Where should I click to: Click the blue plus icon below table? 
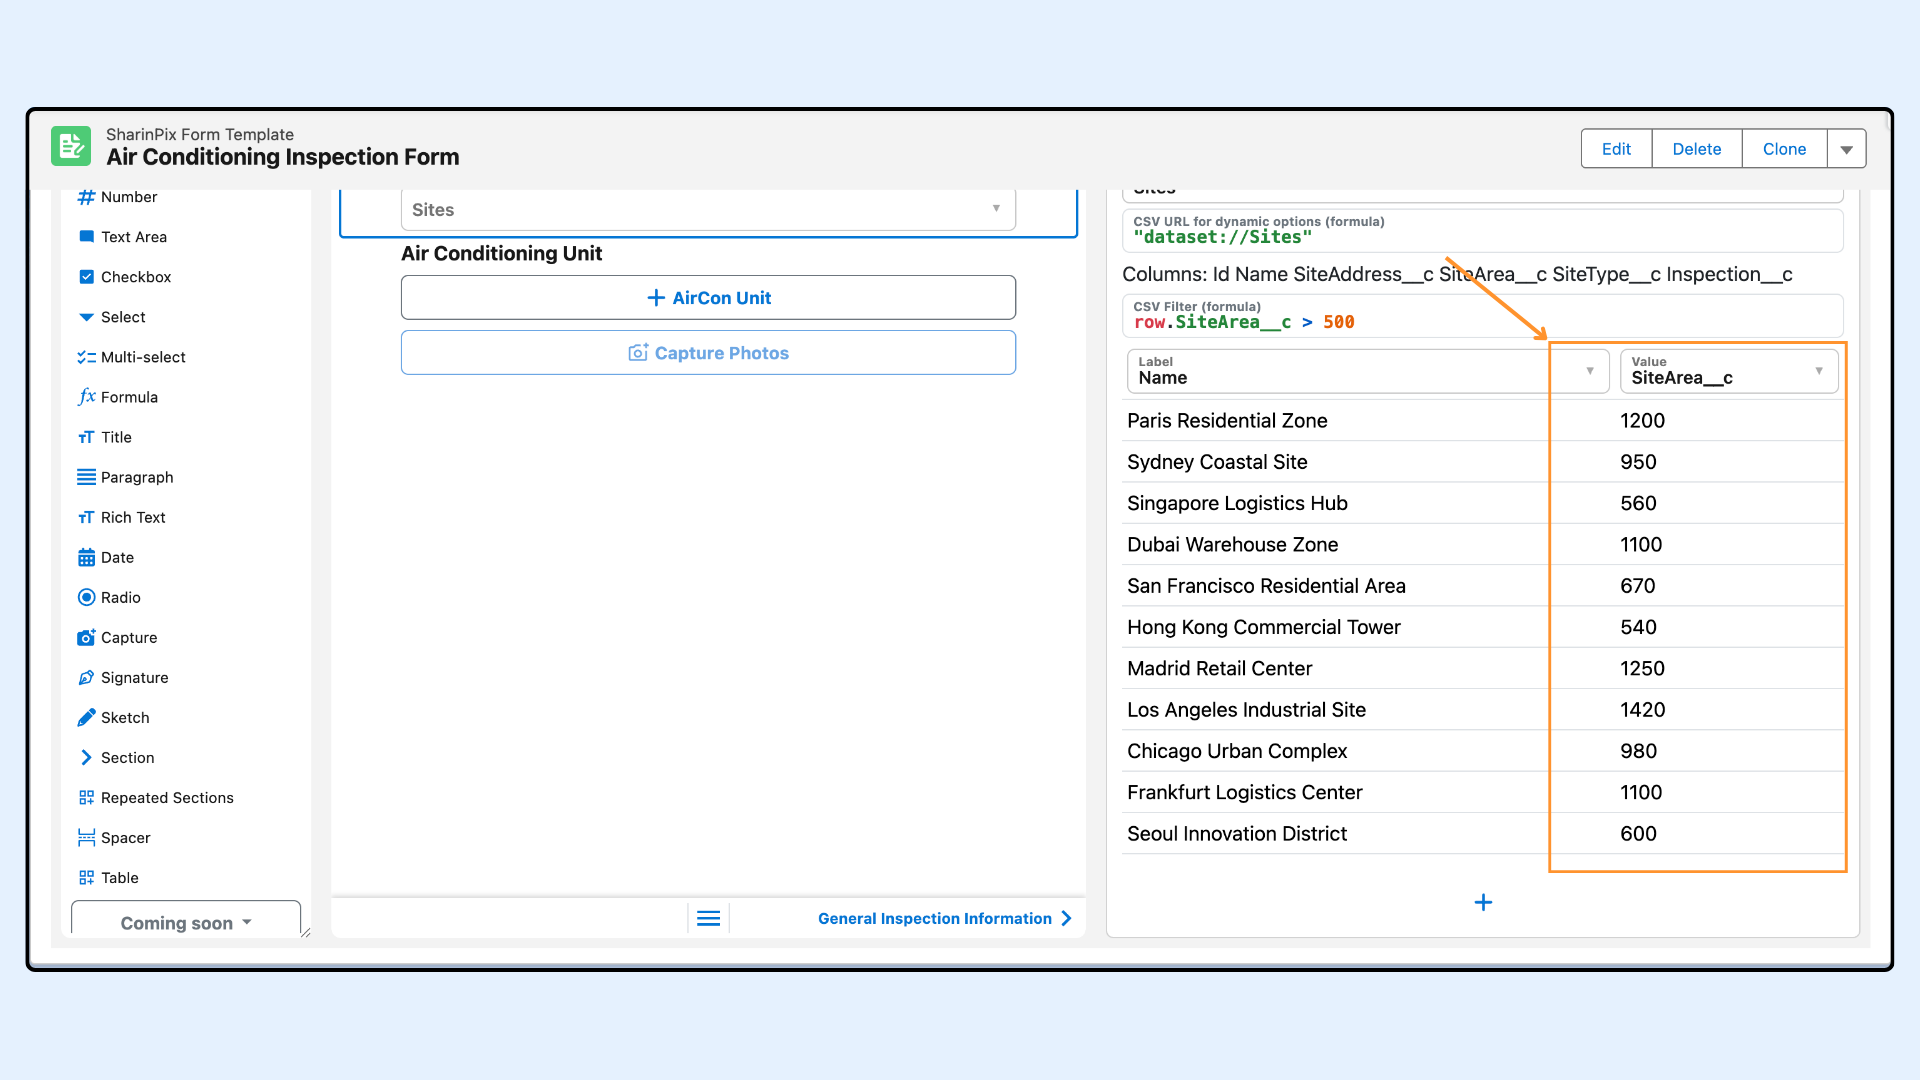click(1483, 903)
